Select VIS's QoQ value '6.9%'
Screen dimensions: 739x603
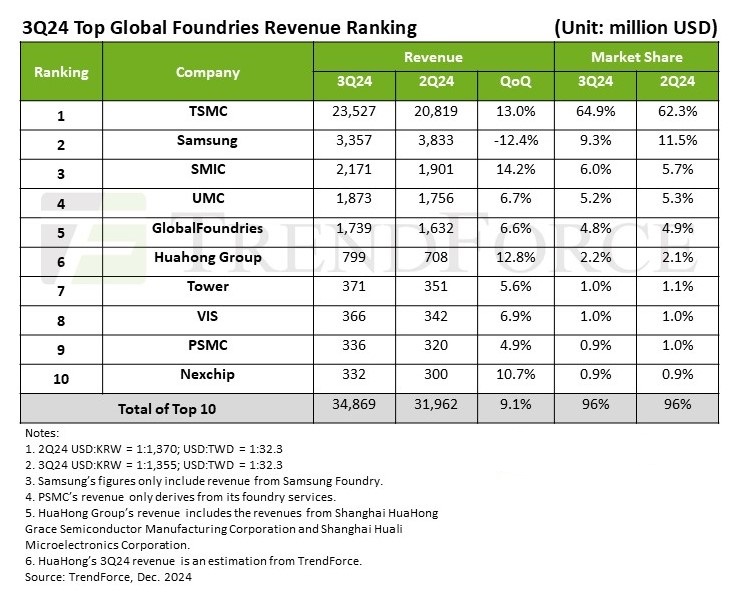click(x=516, y=316)
